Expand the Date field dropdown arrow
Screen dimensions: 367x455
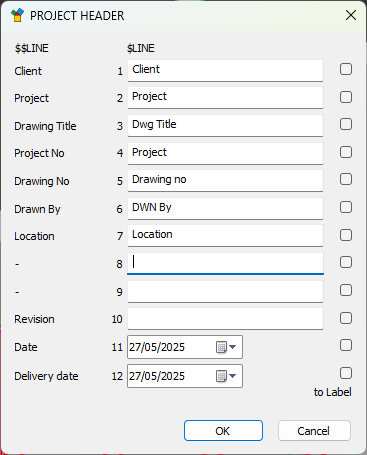click(x=233, y=347)
